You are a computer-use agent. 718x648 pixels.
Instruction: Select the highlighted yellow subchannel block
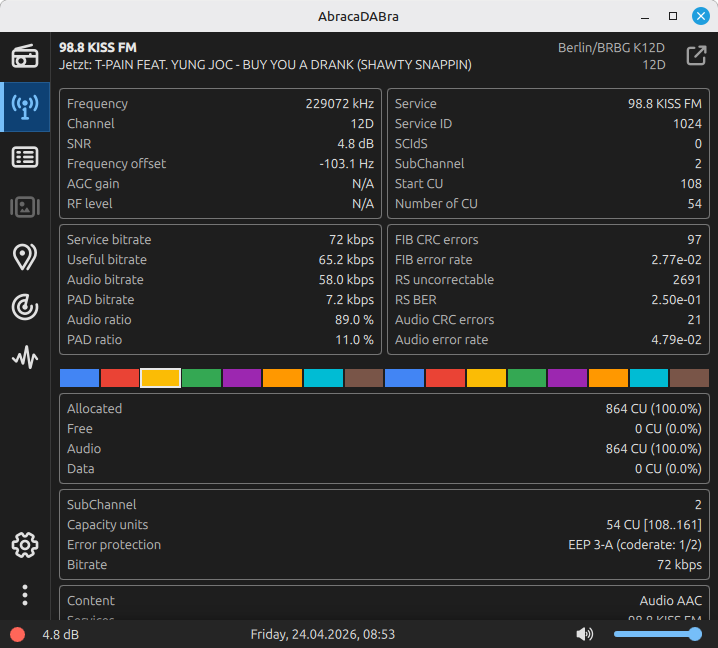click(160, 378)
